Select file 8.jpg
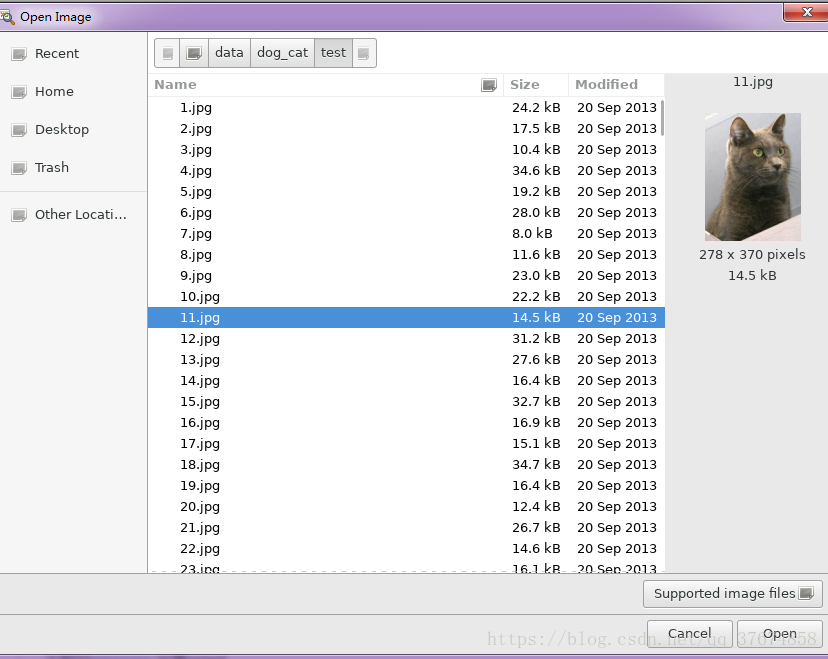This screenshot has width=828, height=659. point(406,255)
